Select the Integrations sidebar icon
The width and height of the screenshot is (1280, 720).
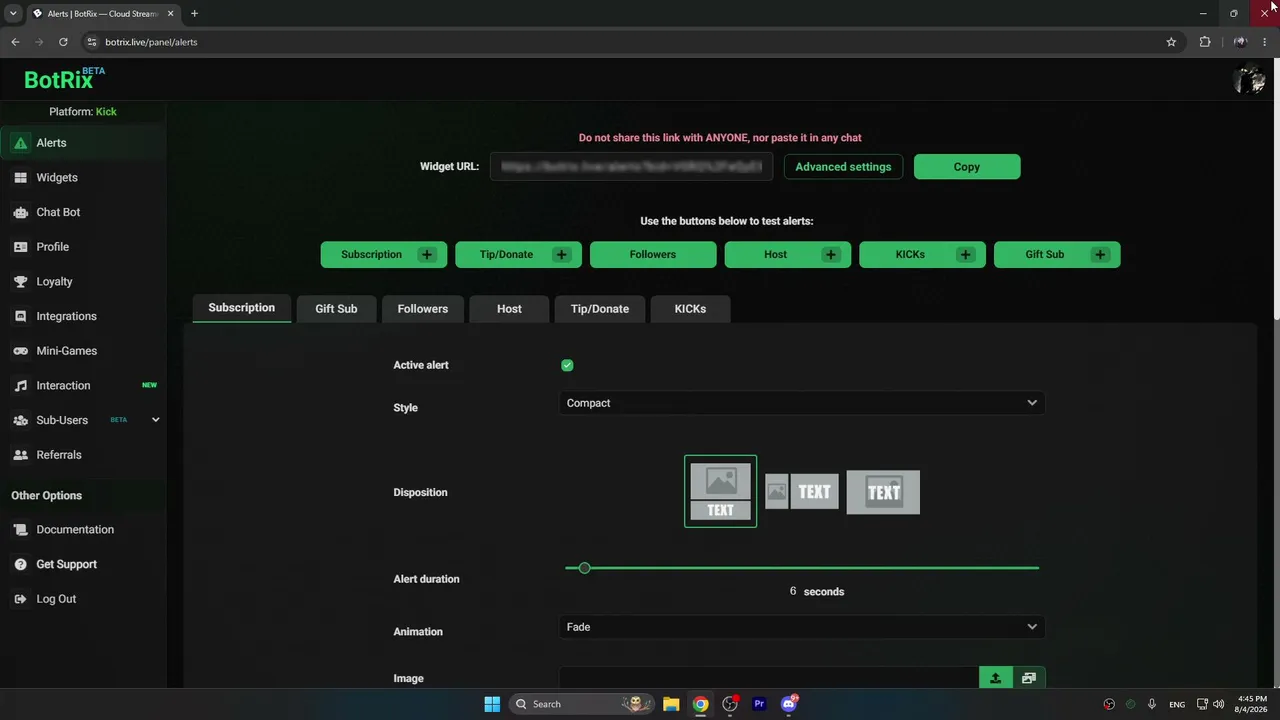point(20,316)
